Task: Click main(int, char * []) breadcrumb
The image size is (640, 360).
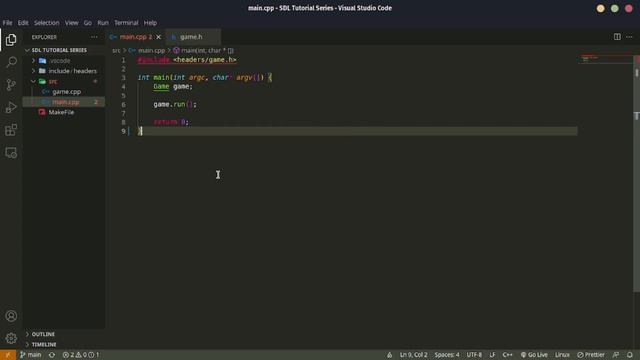Action: (x=203, y=50)
